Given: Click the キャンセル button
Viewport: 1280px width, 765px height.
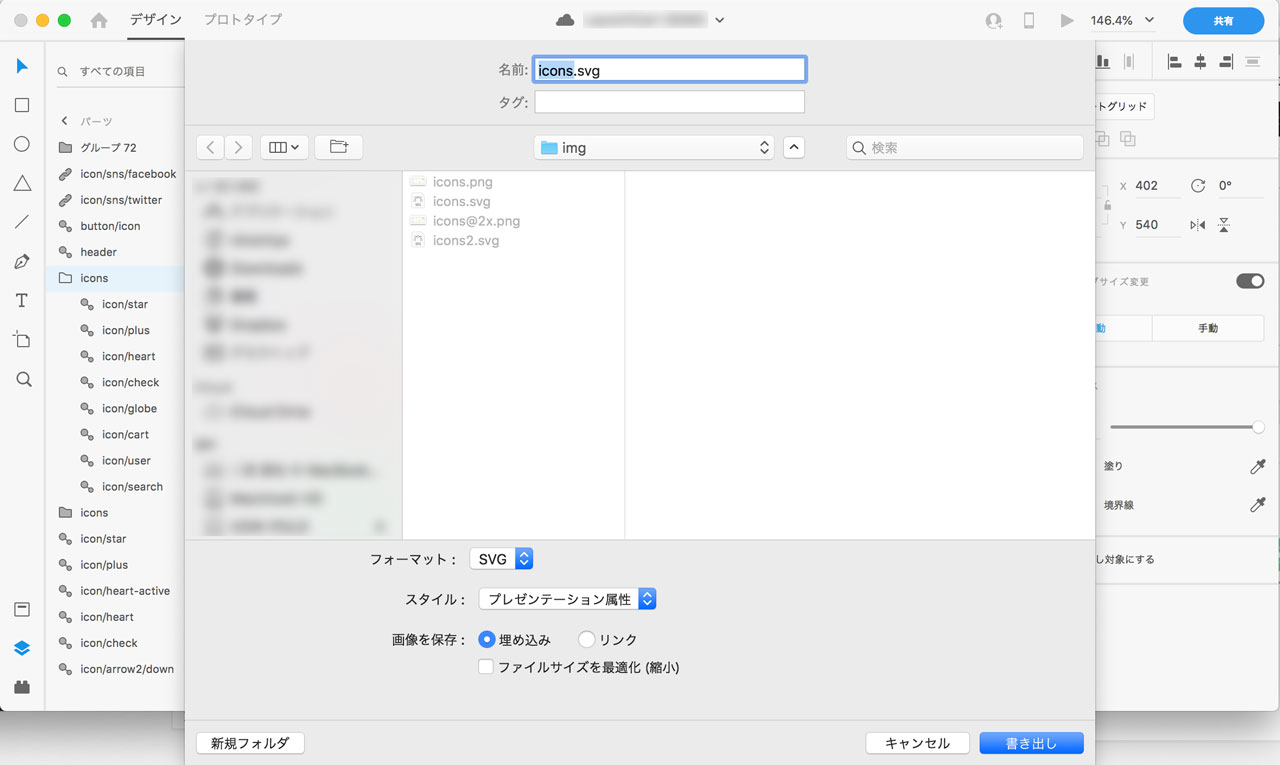Looking at the screenshot, I should [x=917, y=743].
